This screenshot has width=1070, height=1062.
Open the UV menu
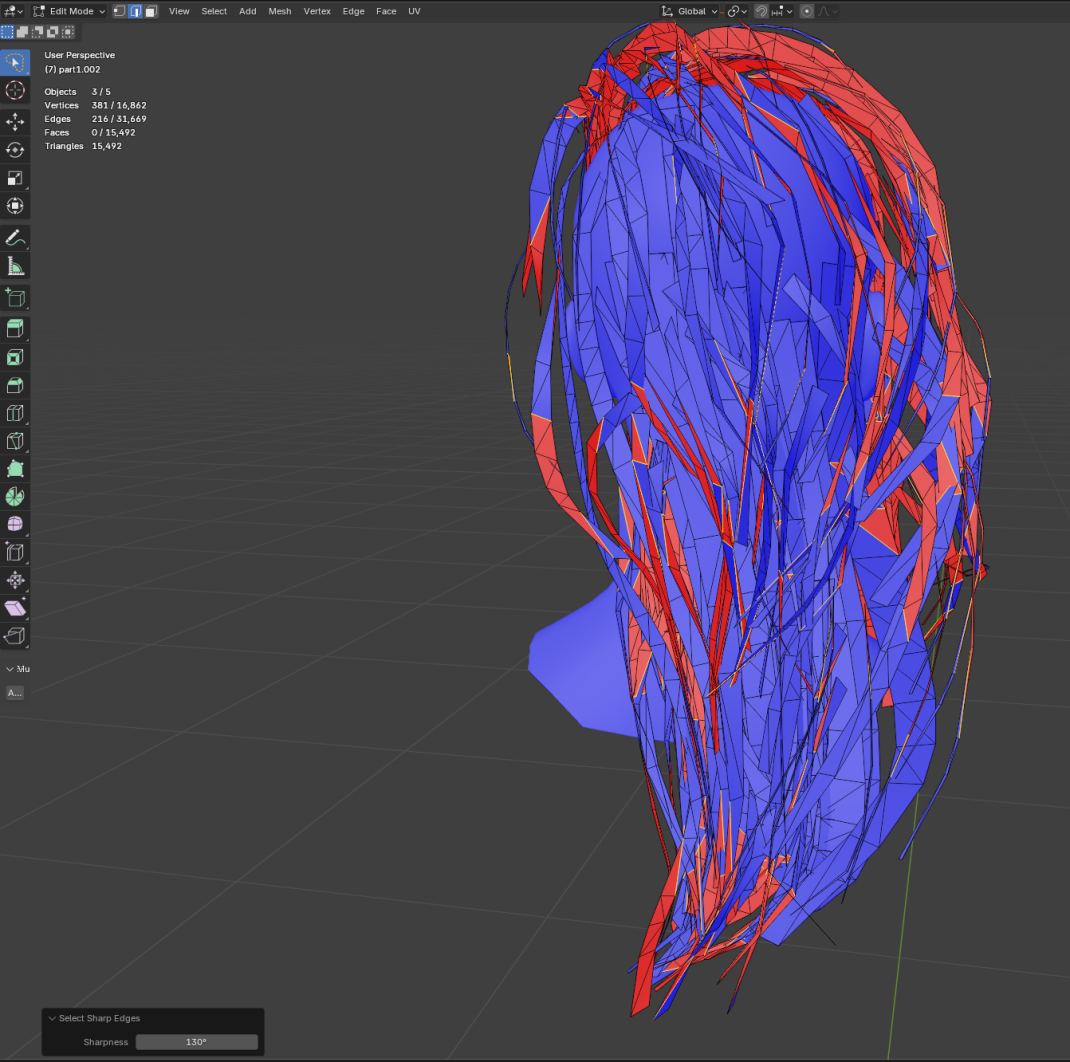pyautogui.click(x=414, y=11)
